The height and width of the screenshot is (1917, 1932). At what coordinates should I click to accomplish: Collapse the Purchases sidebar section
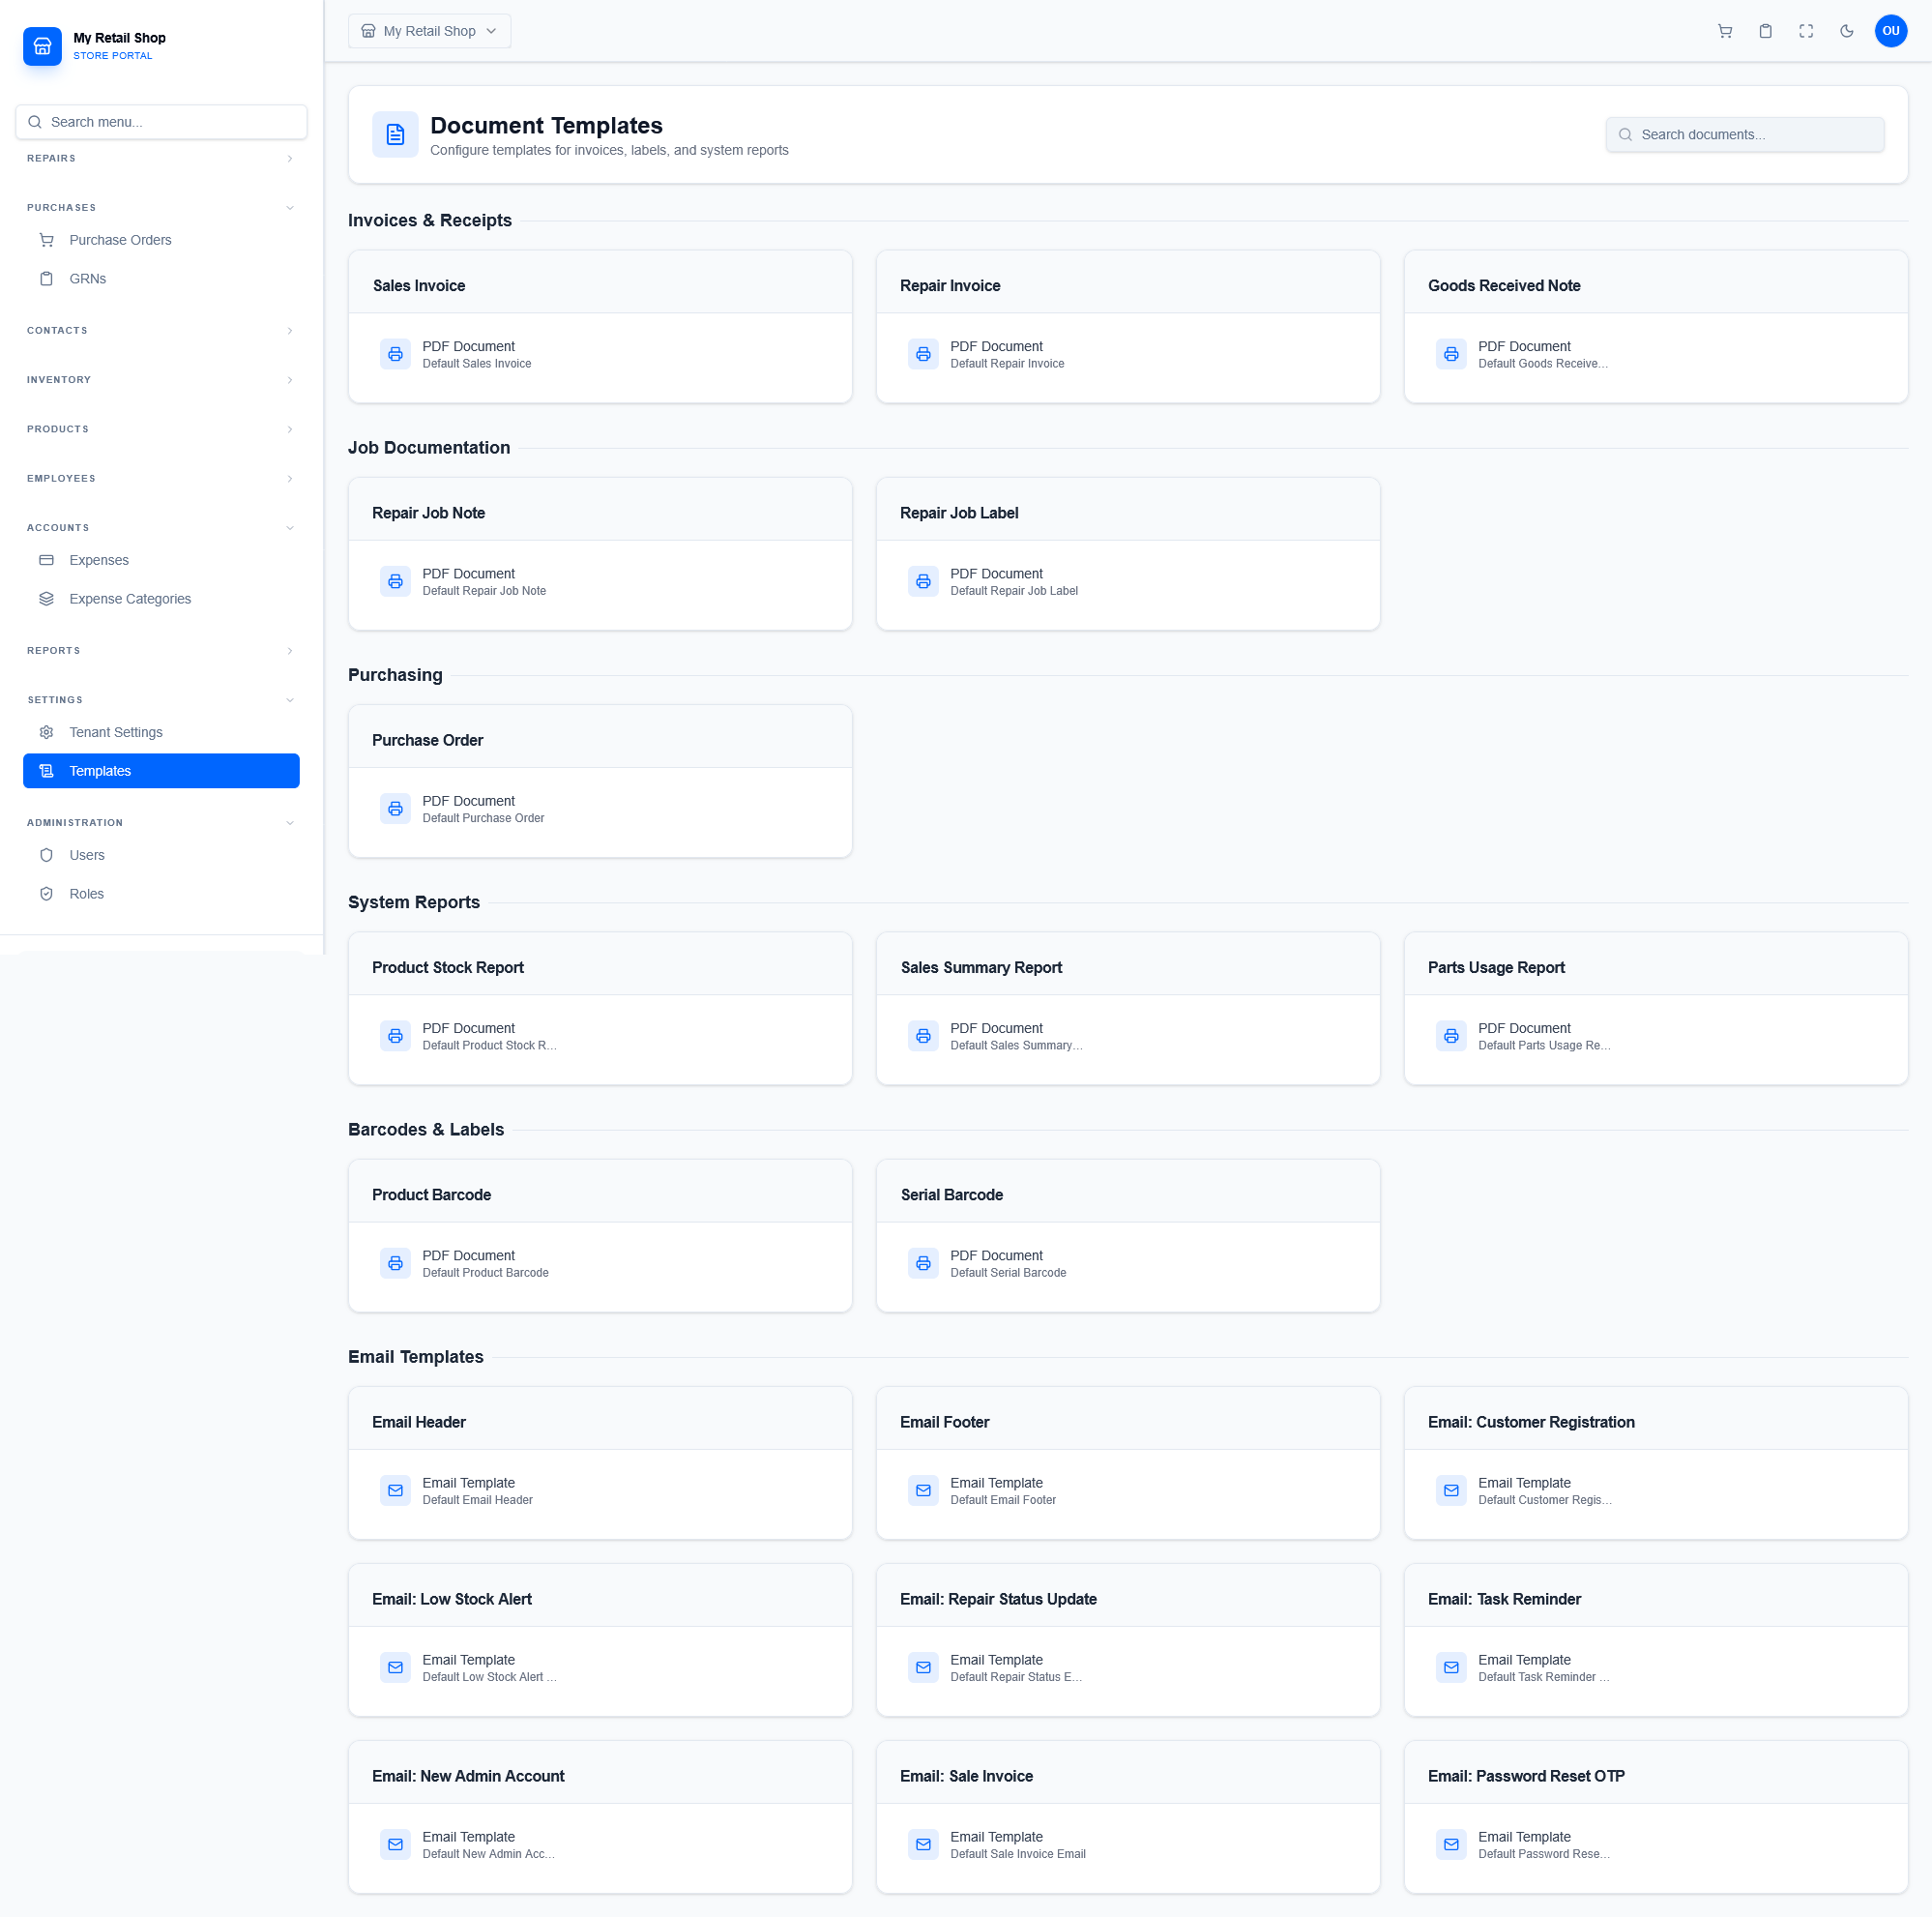[x=161, y=208]
